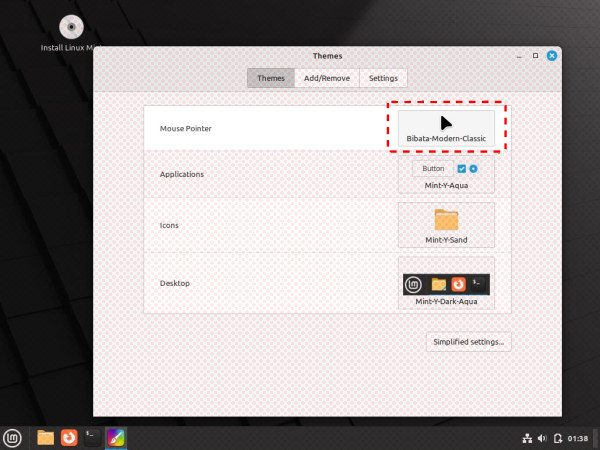Switch to the Themes tab
Image resolution: width=600 pixels, height=450 pixels.
pos(271,78)
